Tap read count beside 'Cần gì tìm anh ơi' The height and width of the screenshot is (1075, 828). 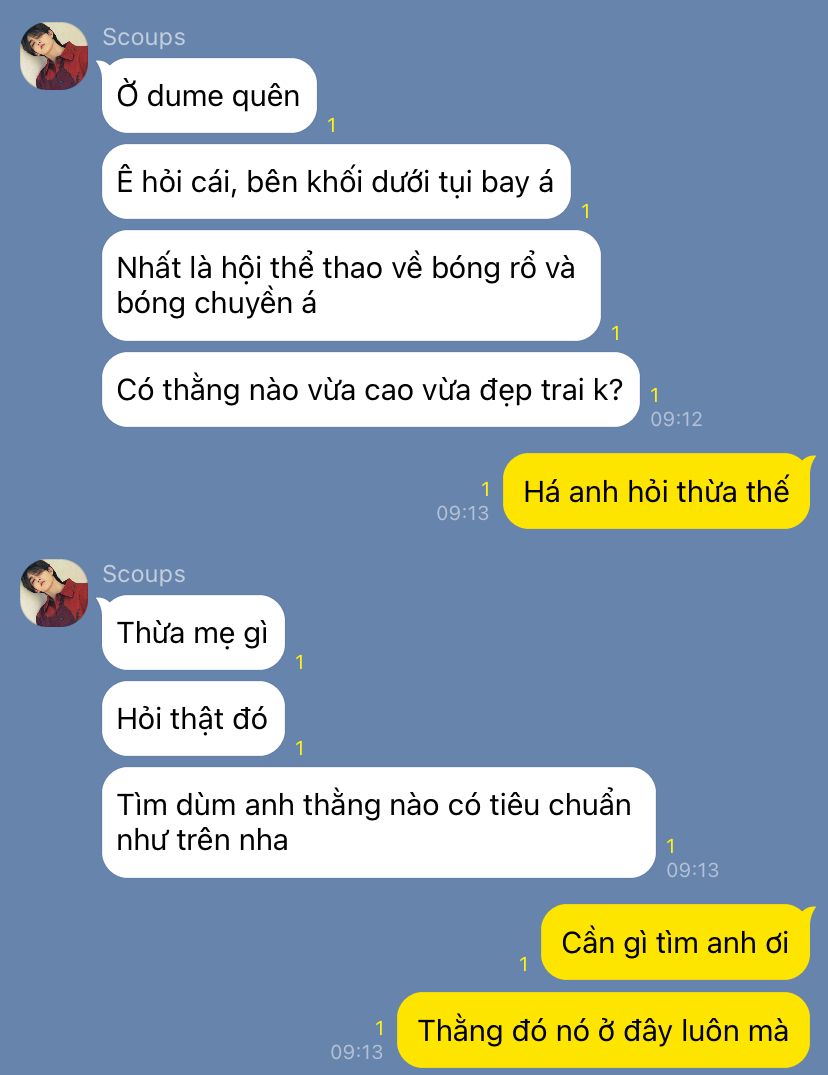pyautogui.click(x=524, y=964)
